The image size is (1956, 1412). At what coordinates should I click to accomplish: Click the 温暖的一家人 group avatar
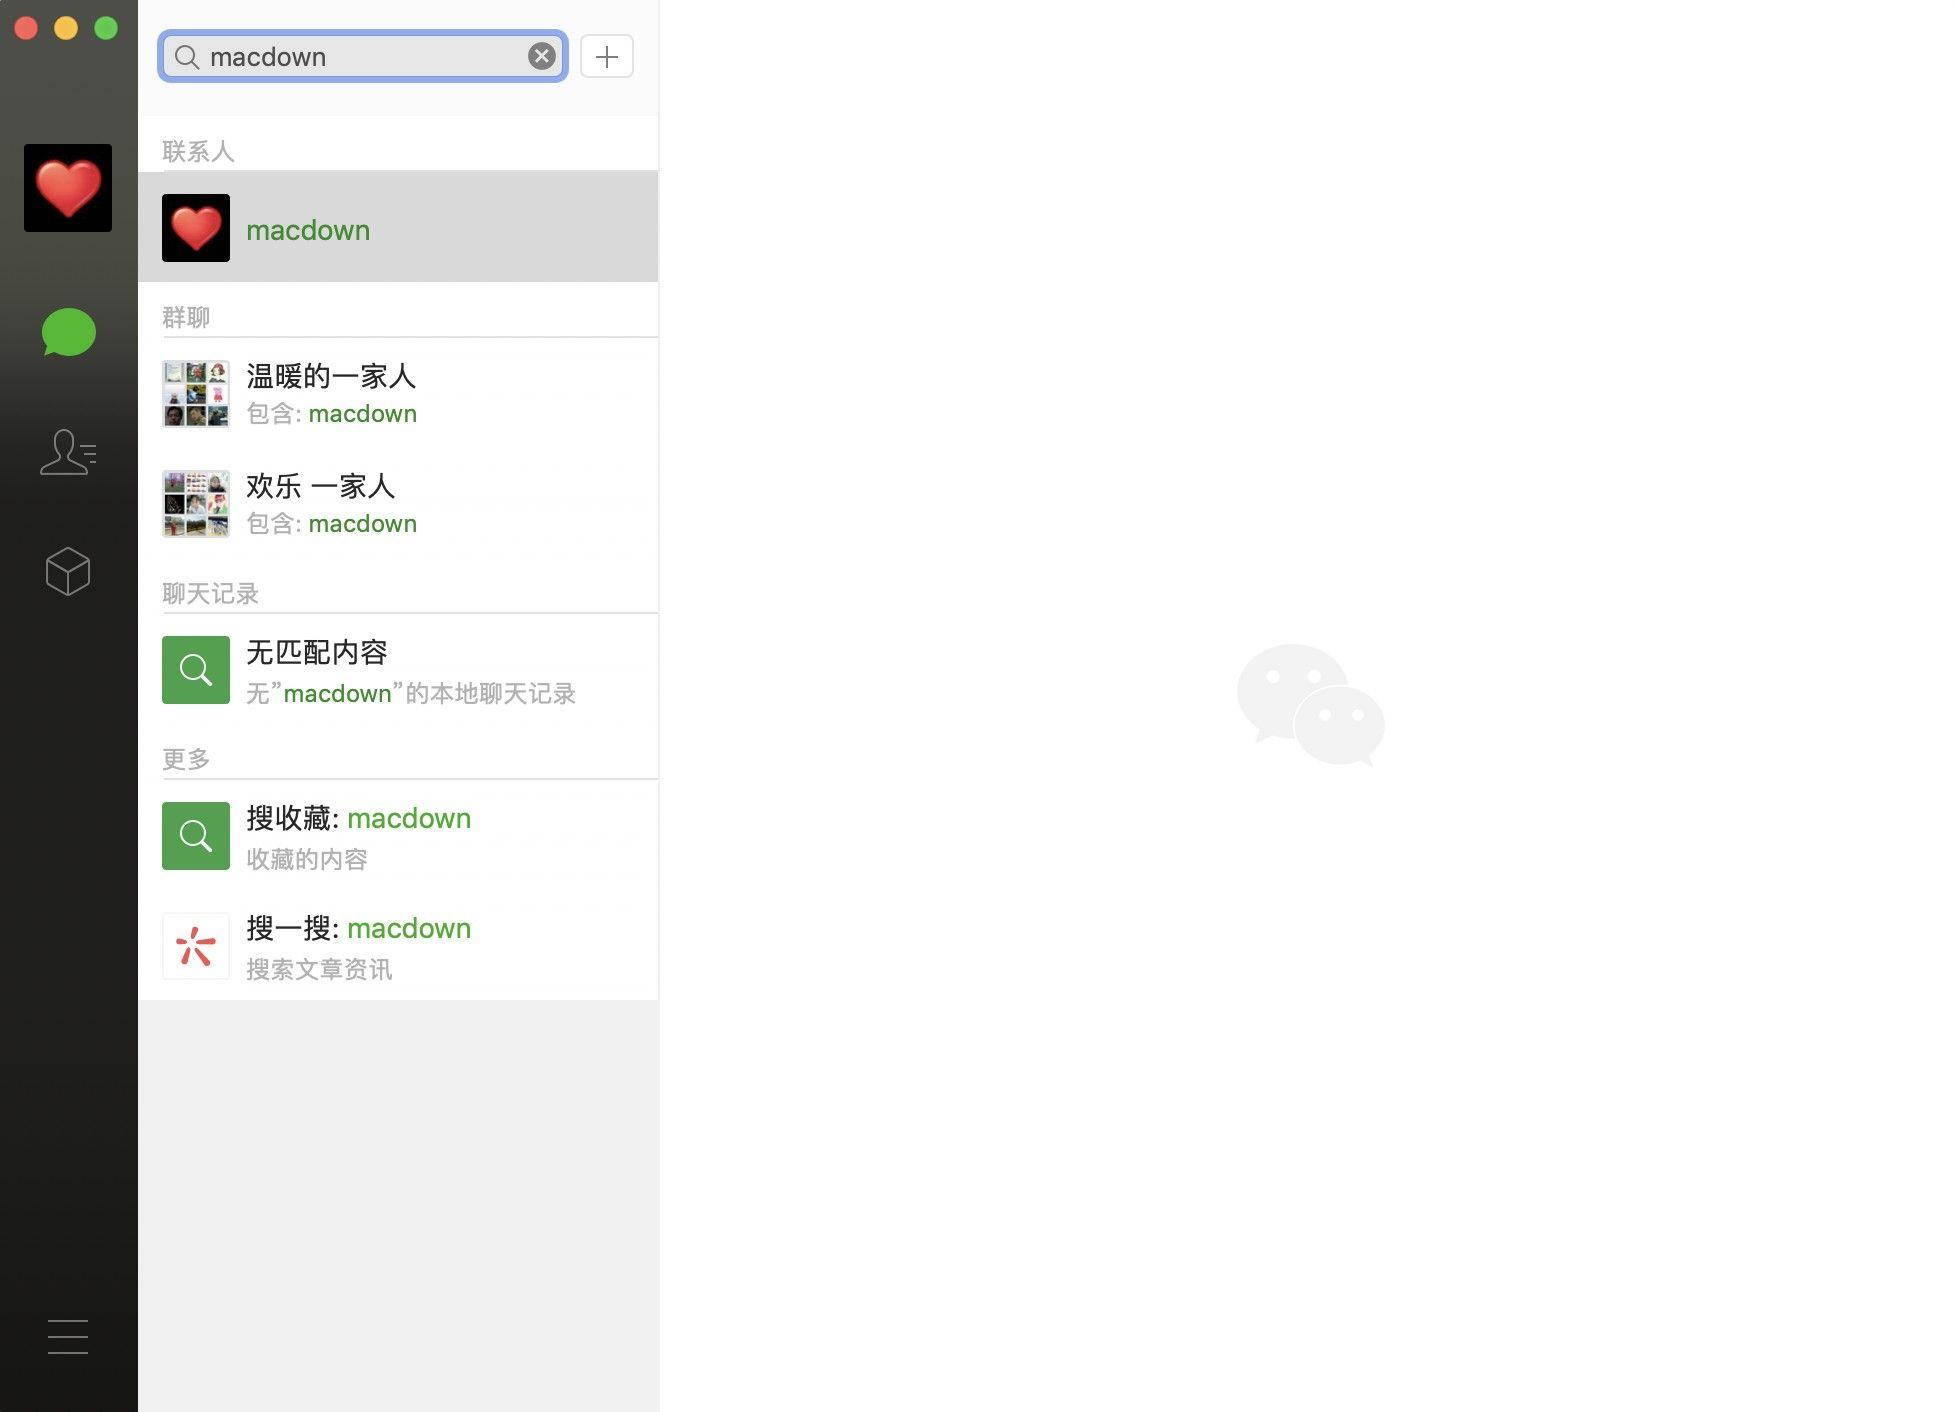tap(196, 394)
